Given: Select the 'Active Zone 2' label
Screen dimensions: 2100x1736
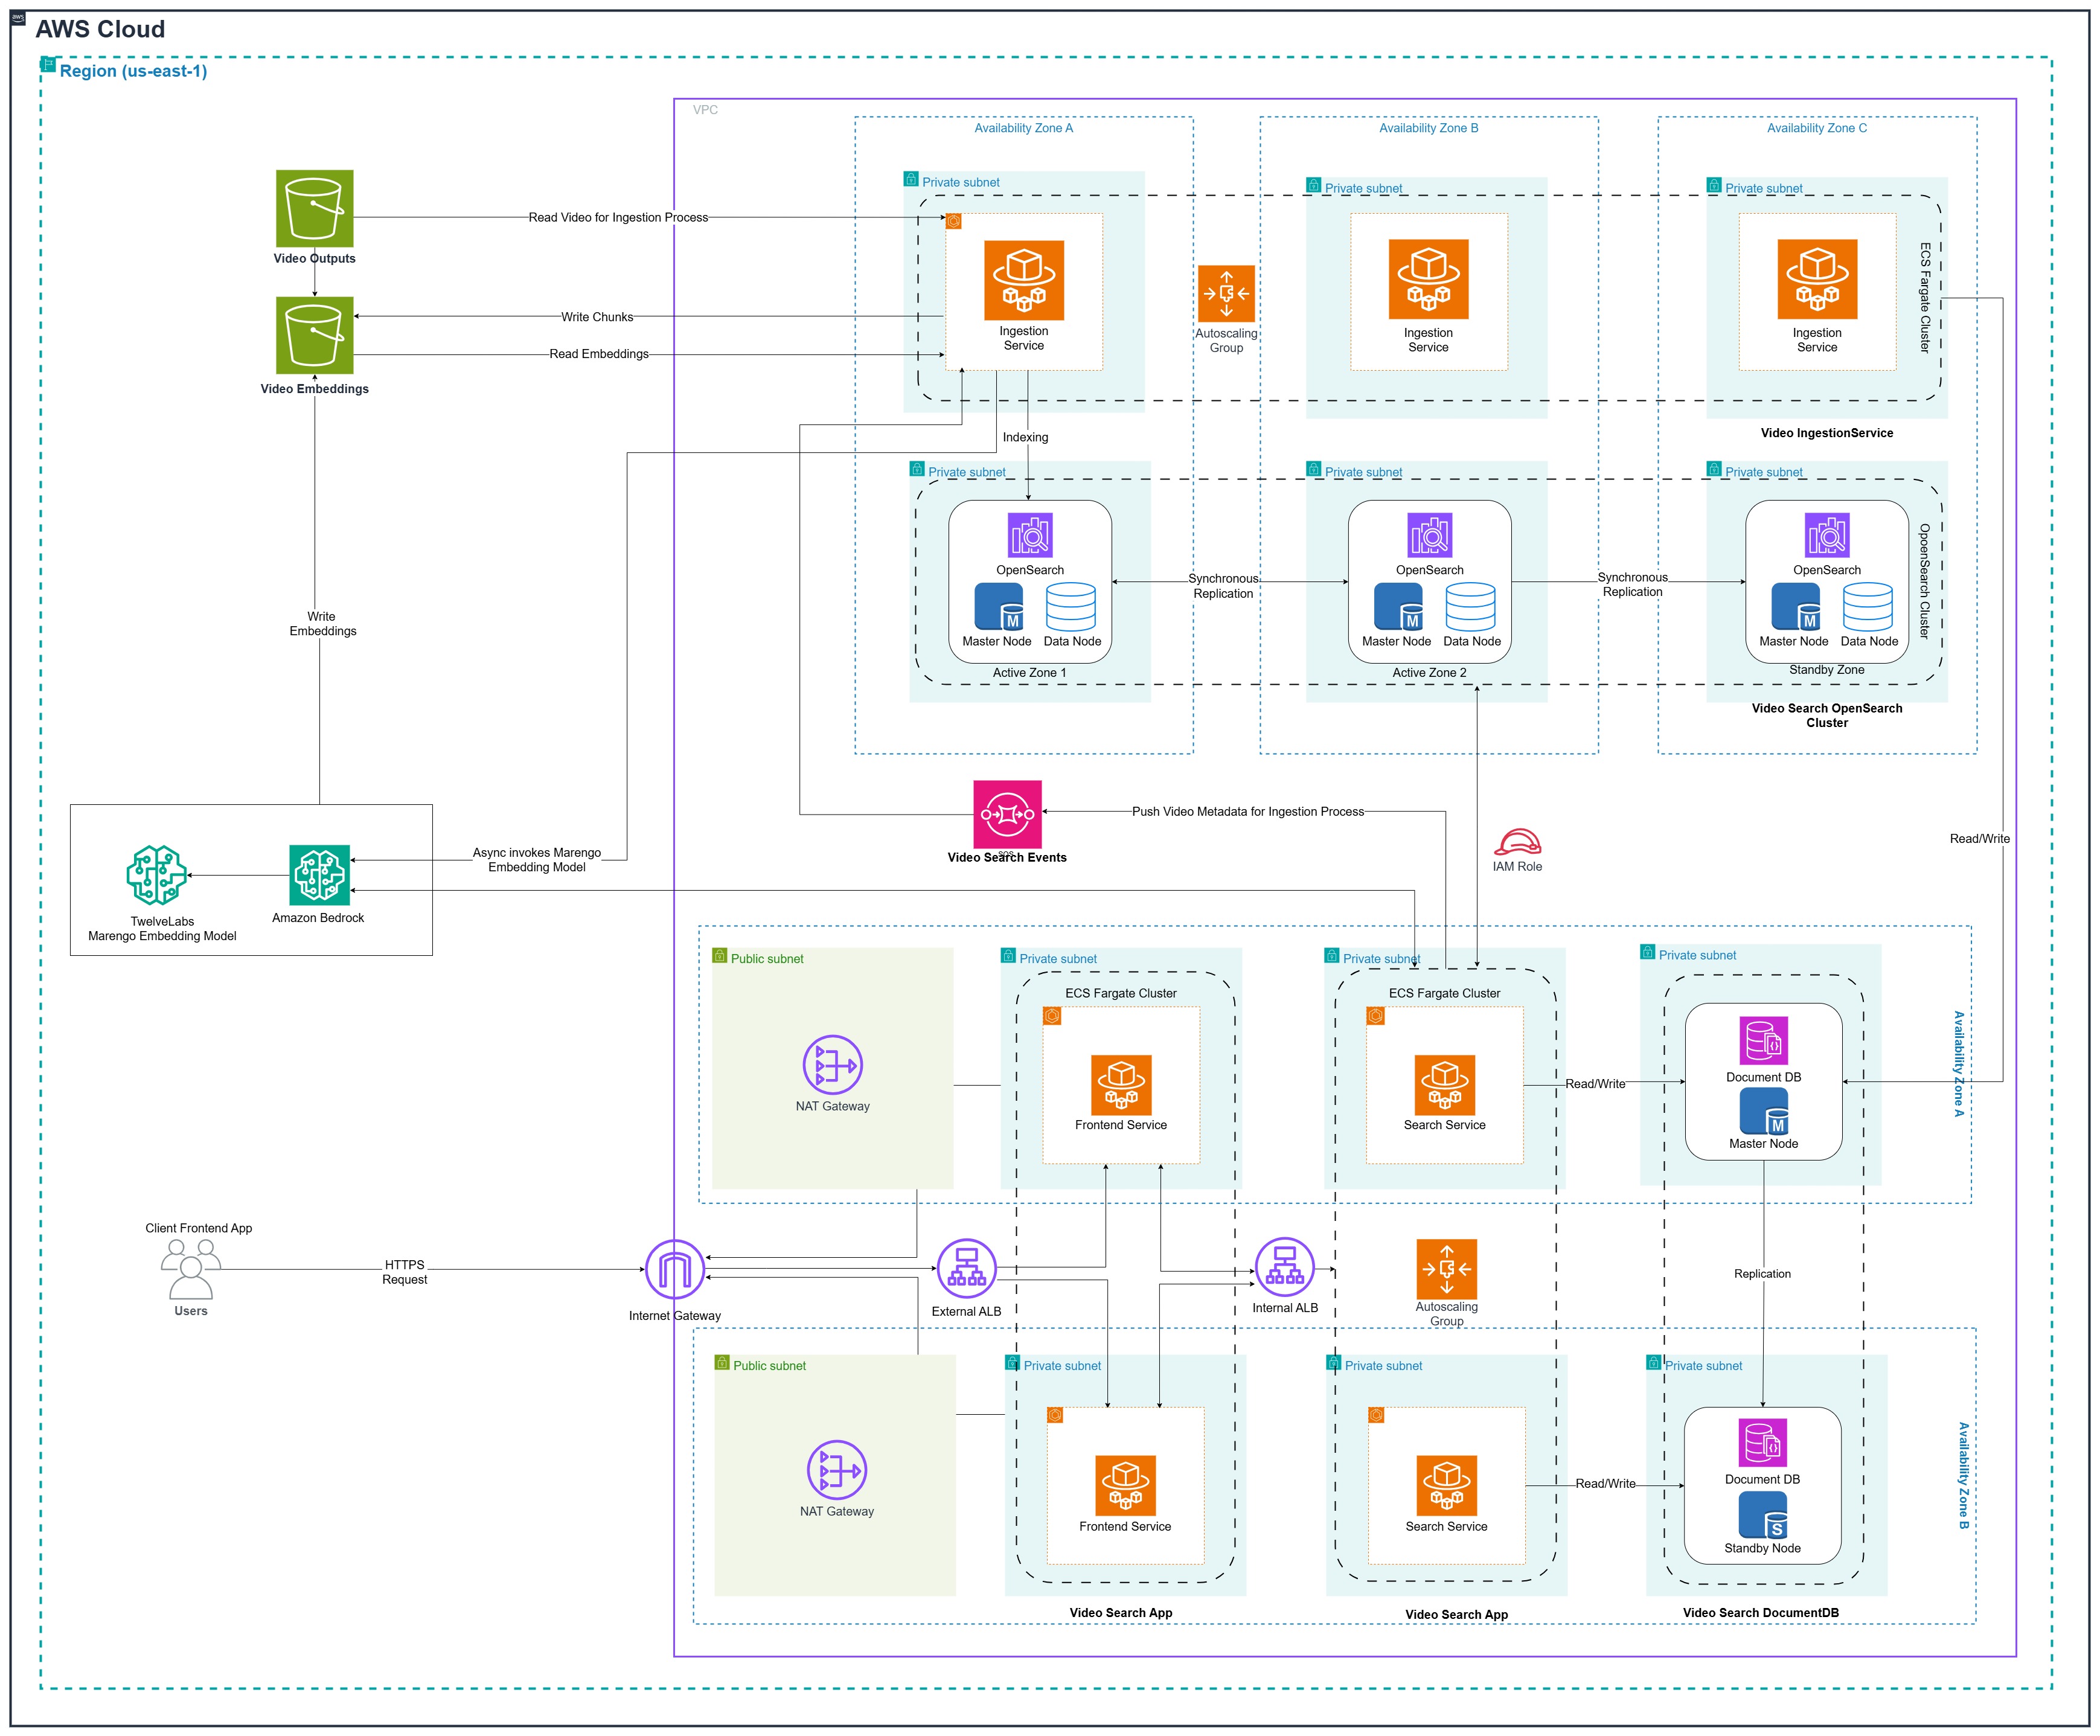Looking at the screenshot, I should (1430, 673).
